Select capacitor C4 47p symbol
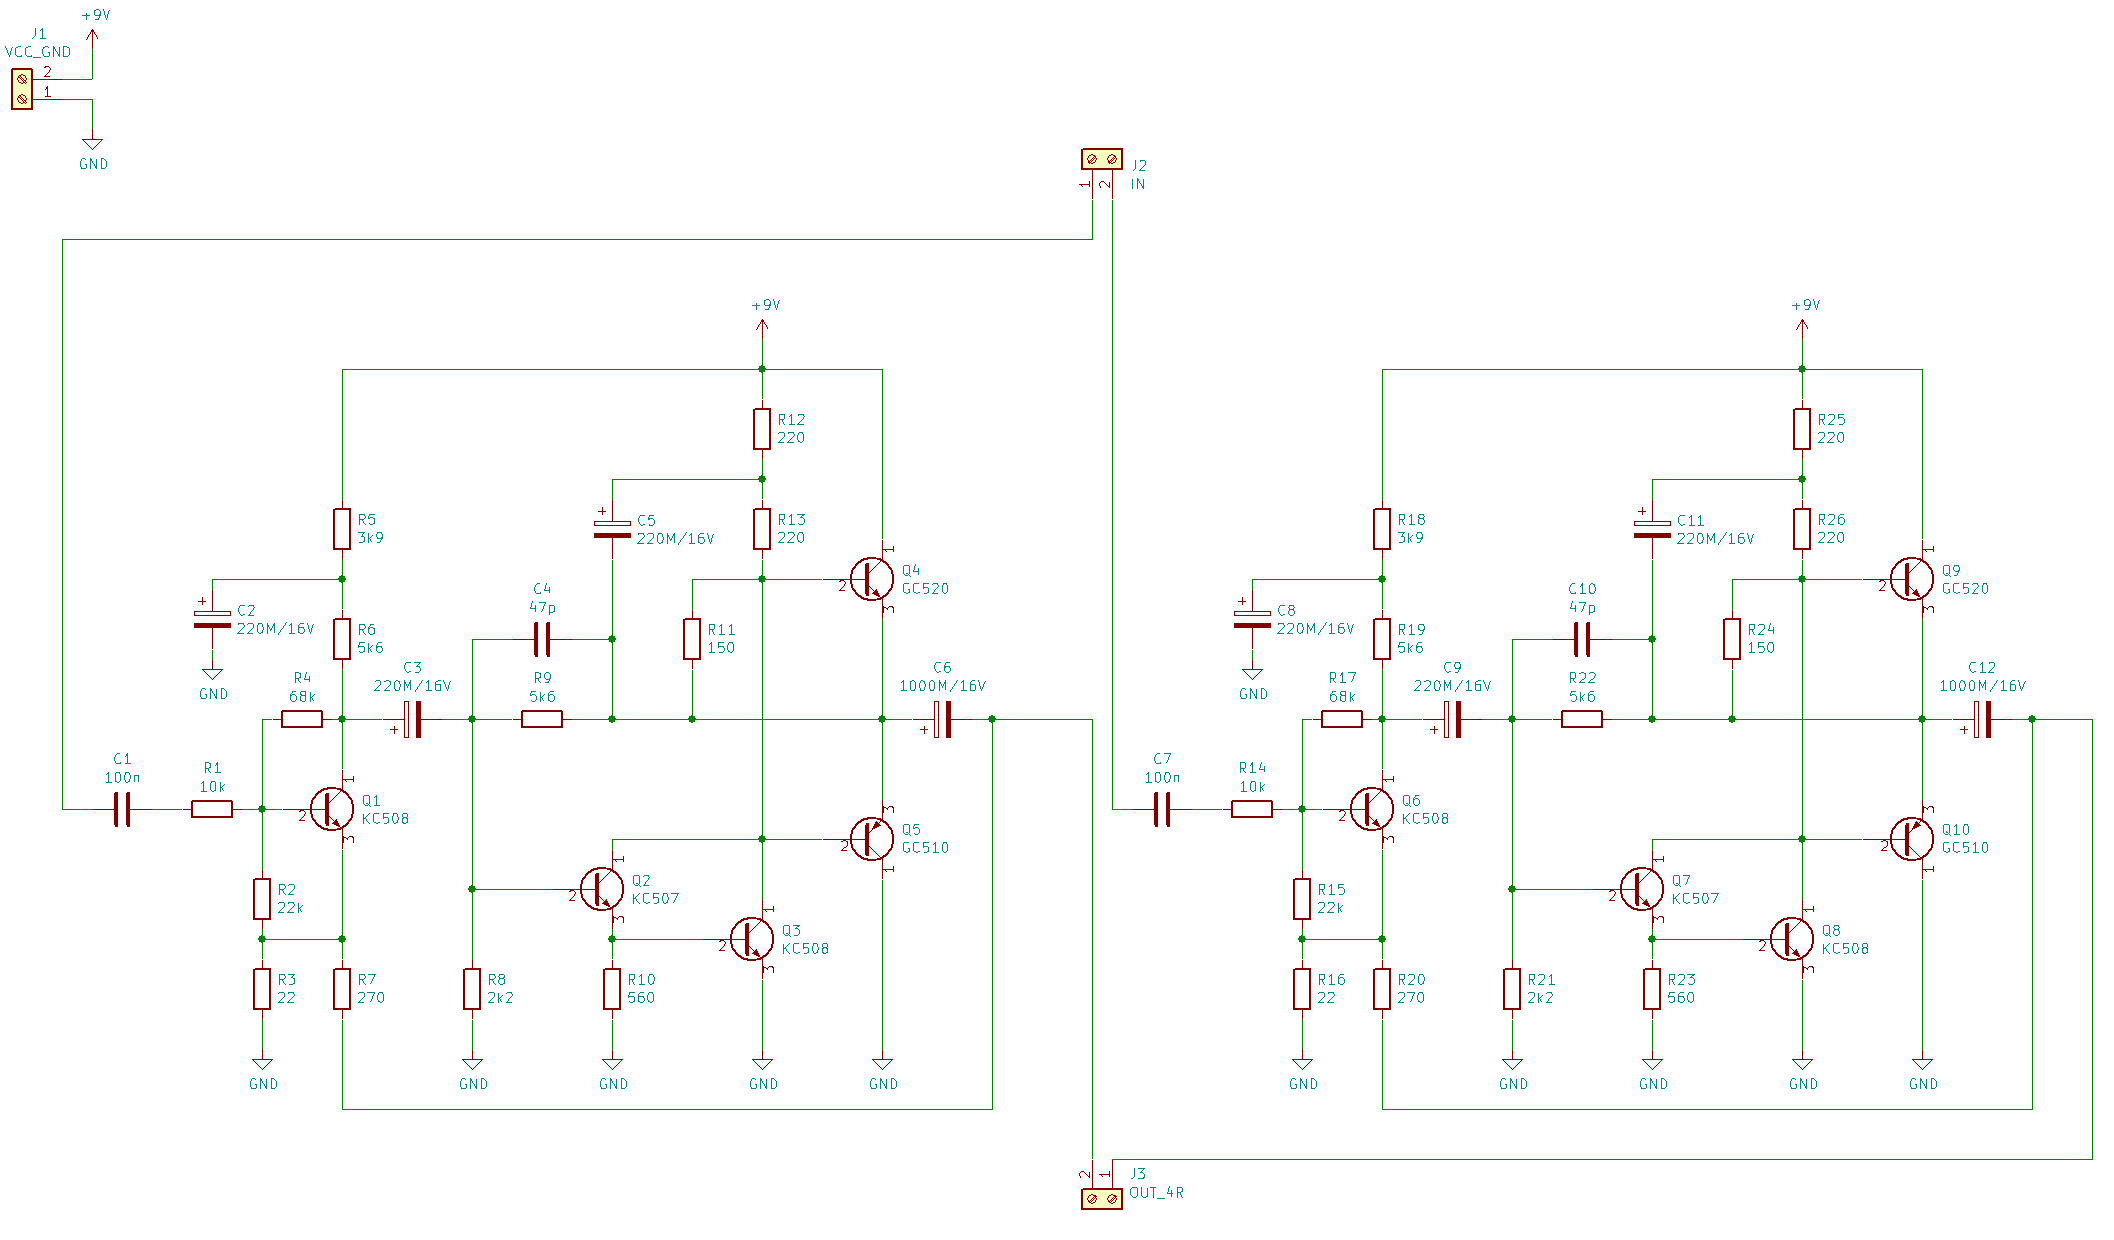This screenshot has width=2114, height=1240. (542, 639)
